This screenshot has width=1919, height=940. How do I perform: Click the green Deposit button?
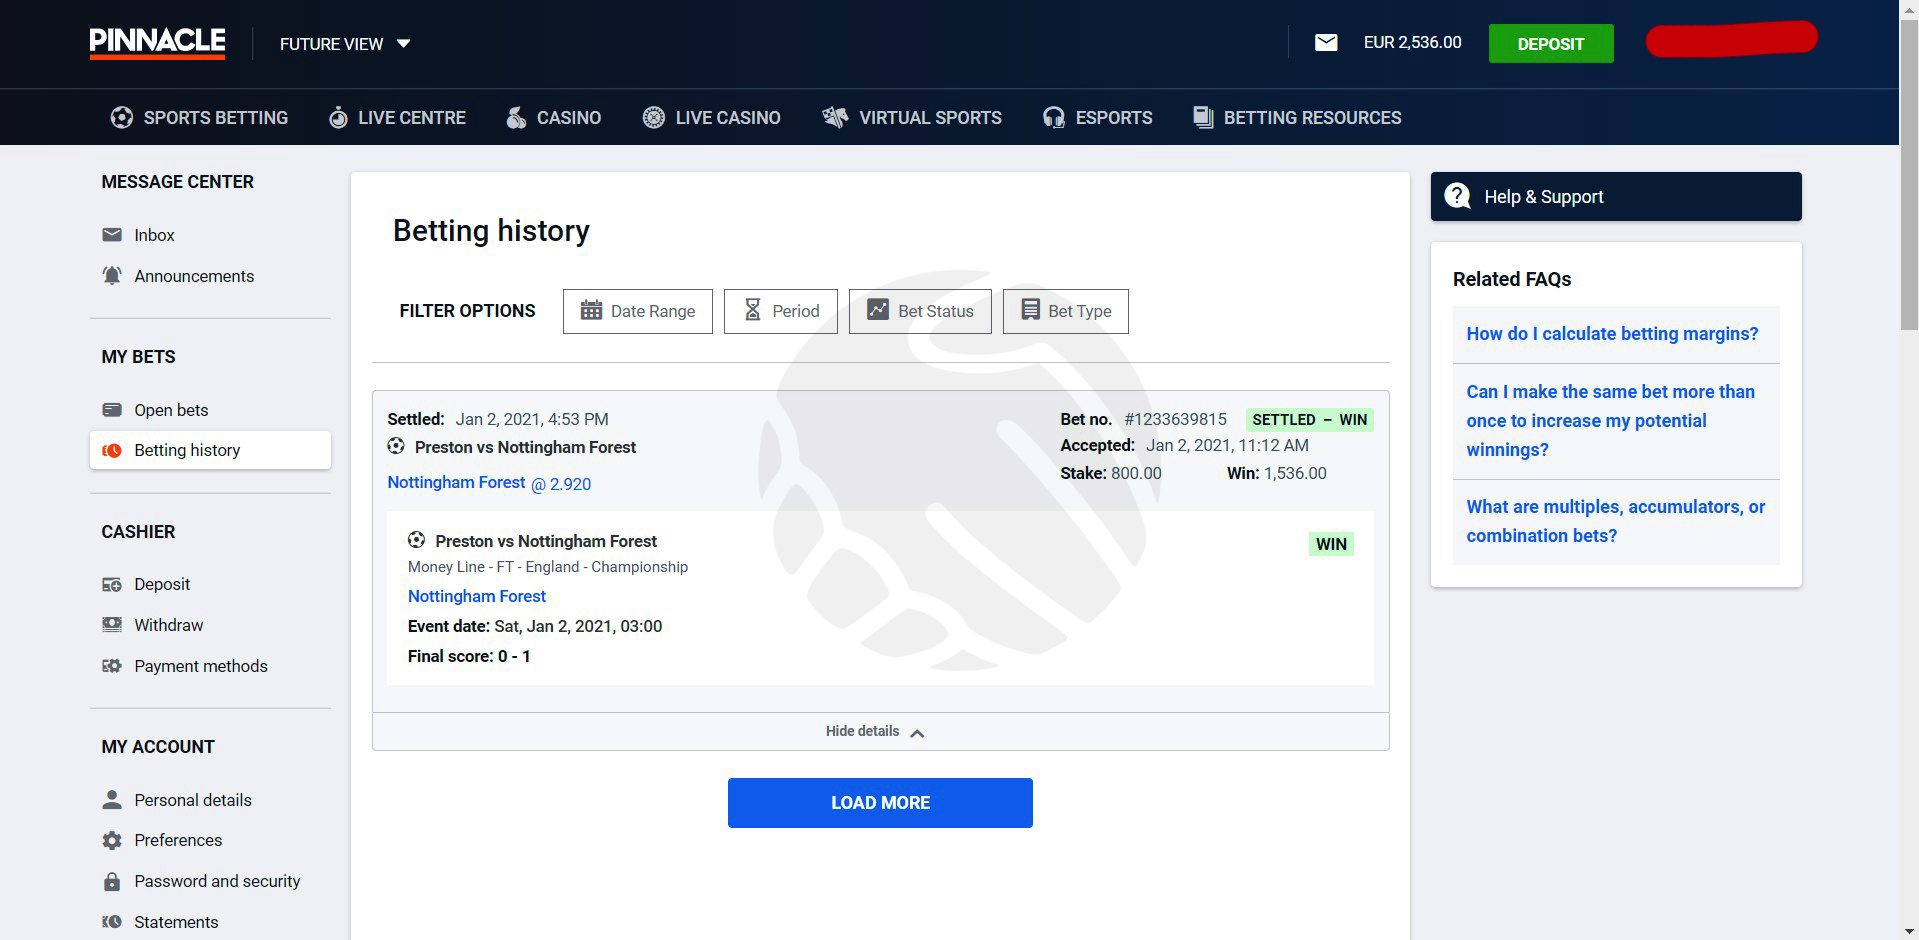(x=1550, y=44)
